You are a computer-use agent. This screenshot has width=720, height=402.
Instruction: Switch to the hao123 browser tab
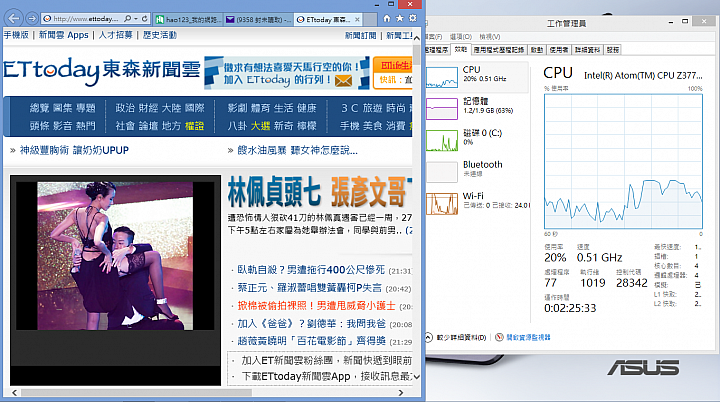[188, 19]
